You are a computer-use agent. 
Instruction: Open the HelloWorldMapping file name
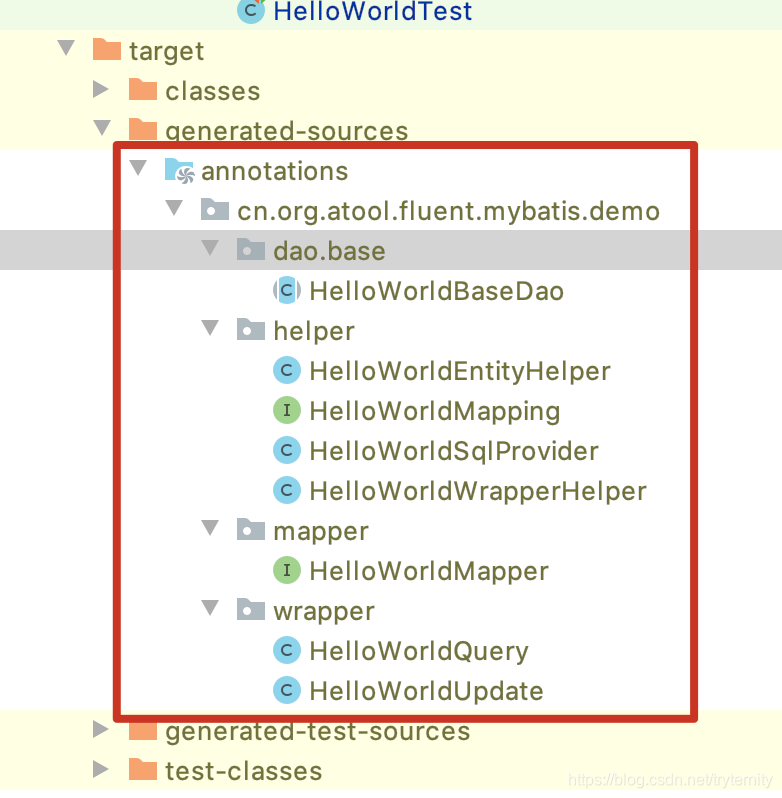click(435, 411)
